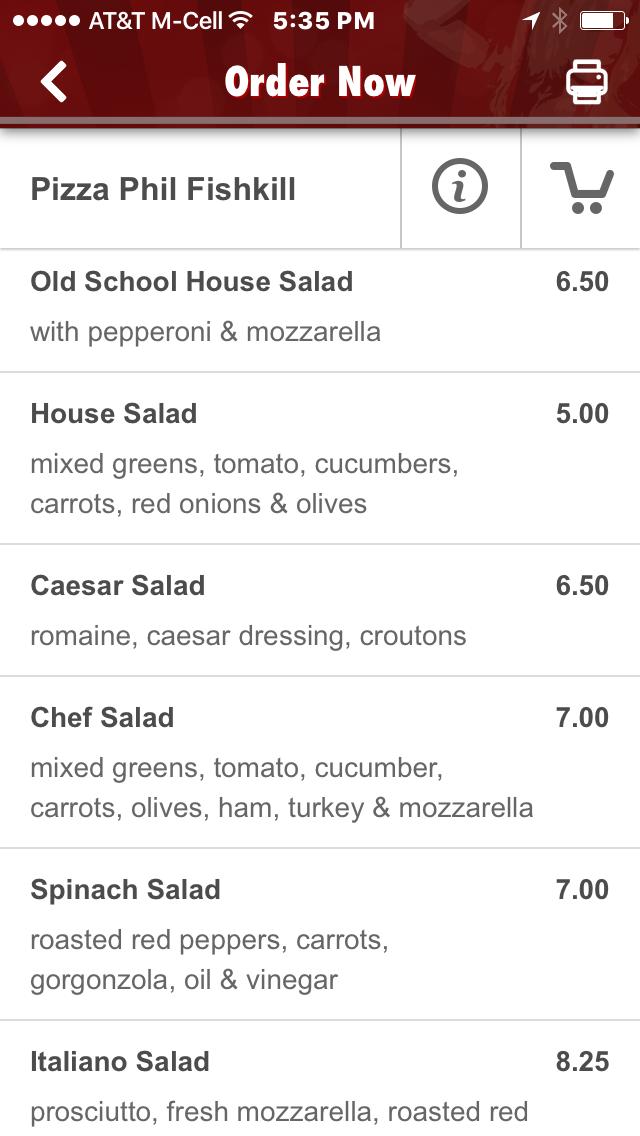Choose Caesar Salad from the menu
Viewport: 640px width, 1136px height.
point(118,586)
